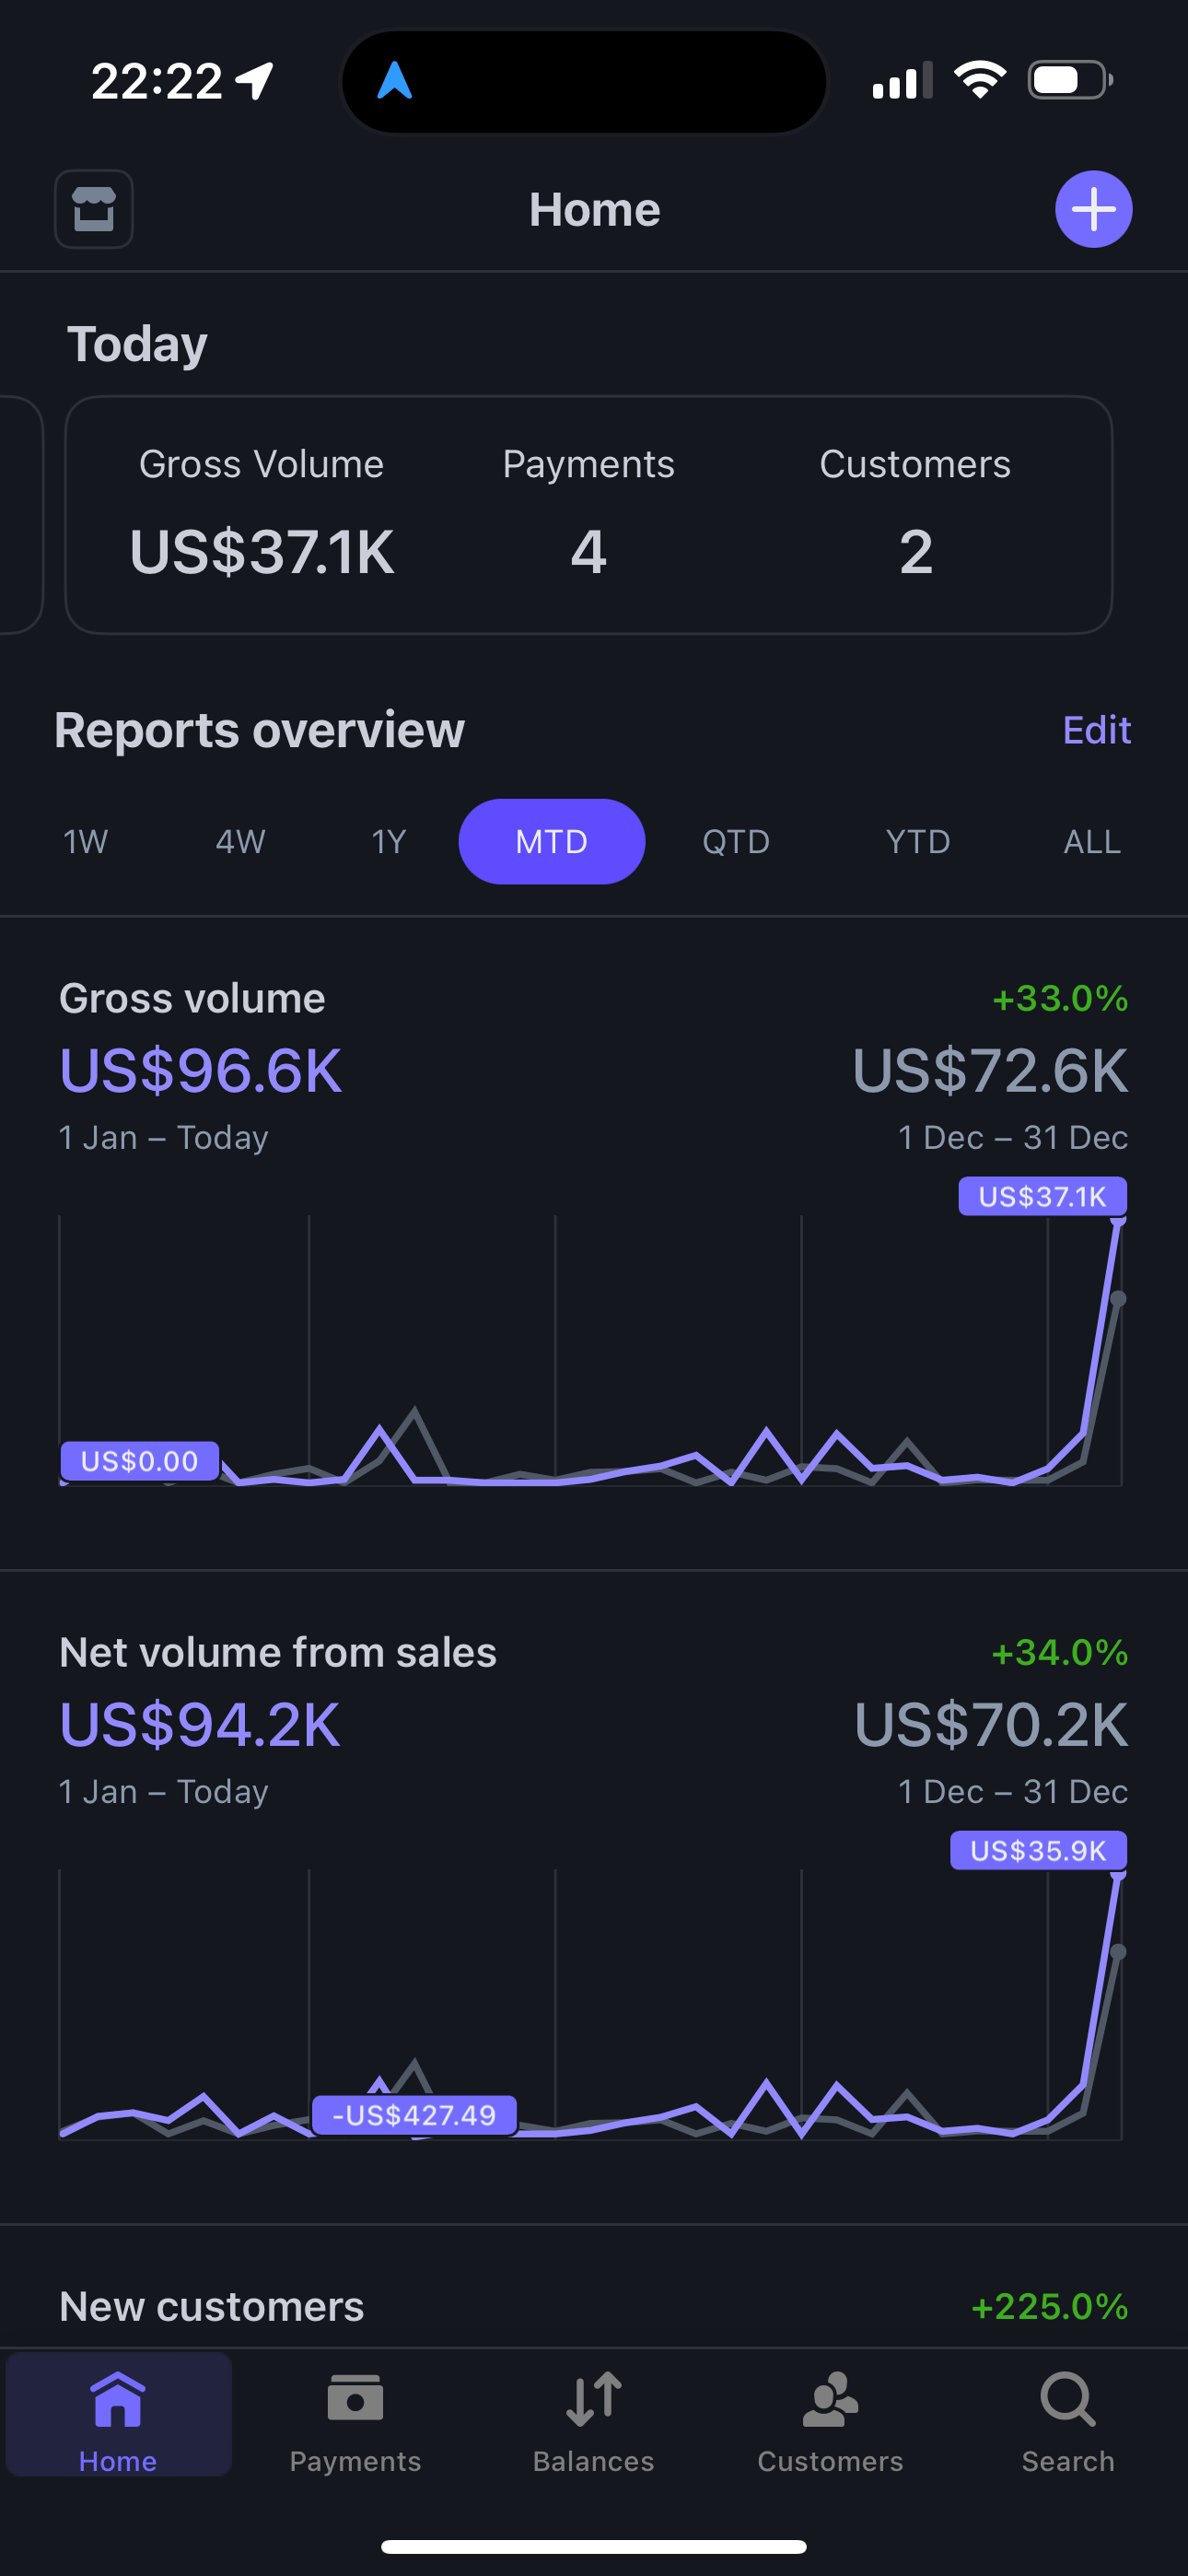The width and height of the screenshot is (1188, 2576).
Task: Go to the Balances tab icon
Action: tap(593, 2400)
